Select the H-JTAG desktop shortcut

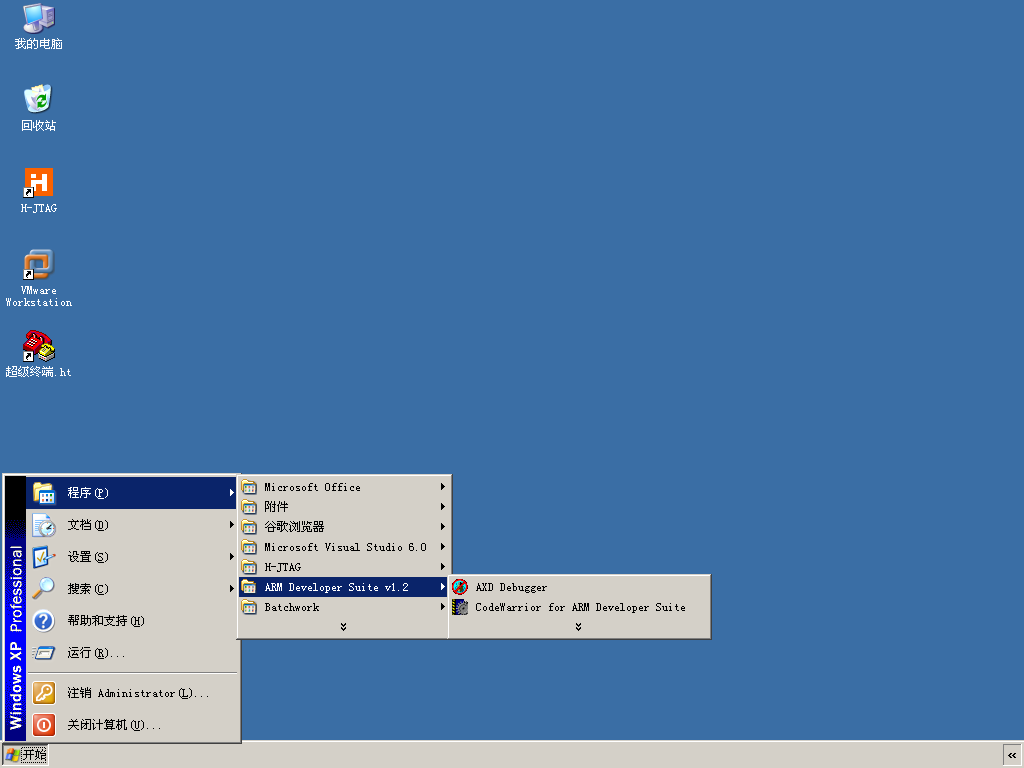39,191
